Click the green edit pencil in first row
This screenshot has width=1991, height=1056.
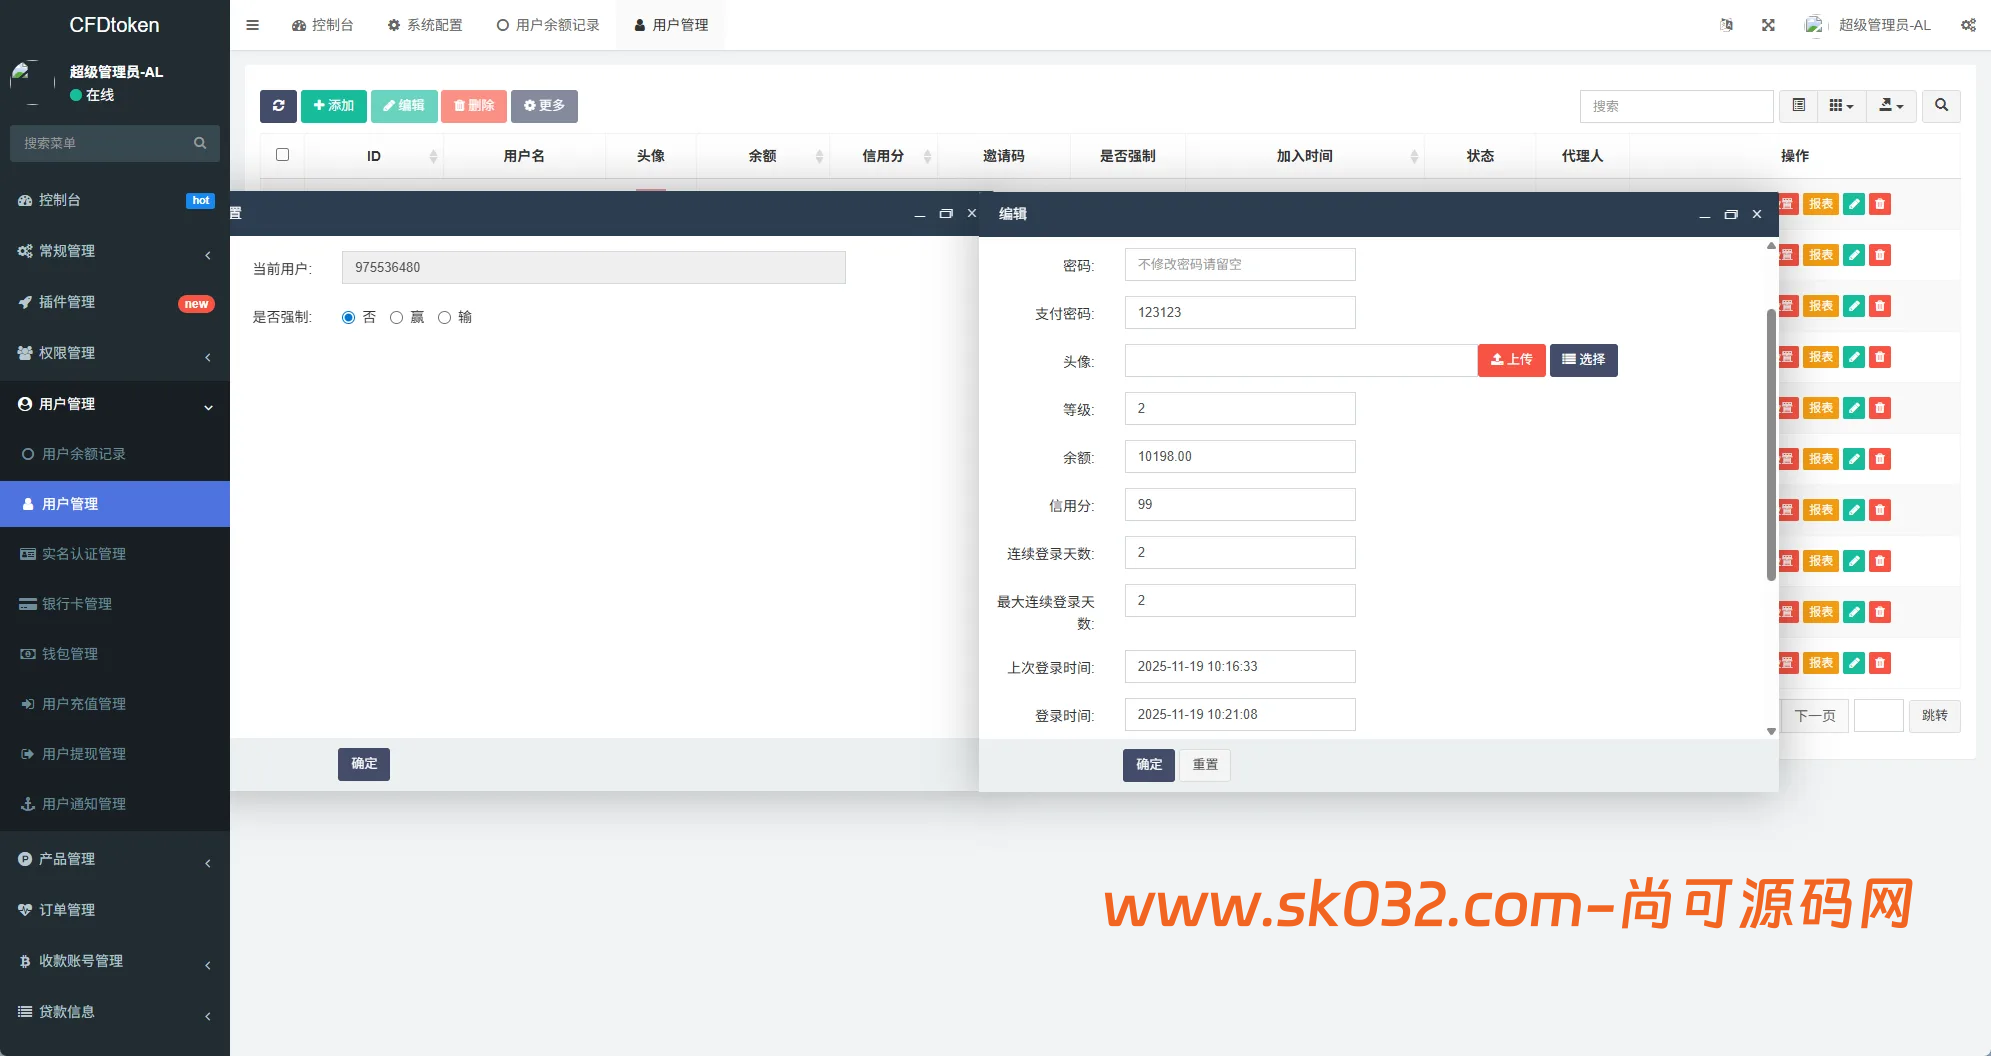(x=1854, y=204)
